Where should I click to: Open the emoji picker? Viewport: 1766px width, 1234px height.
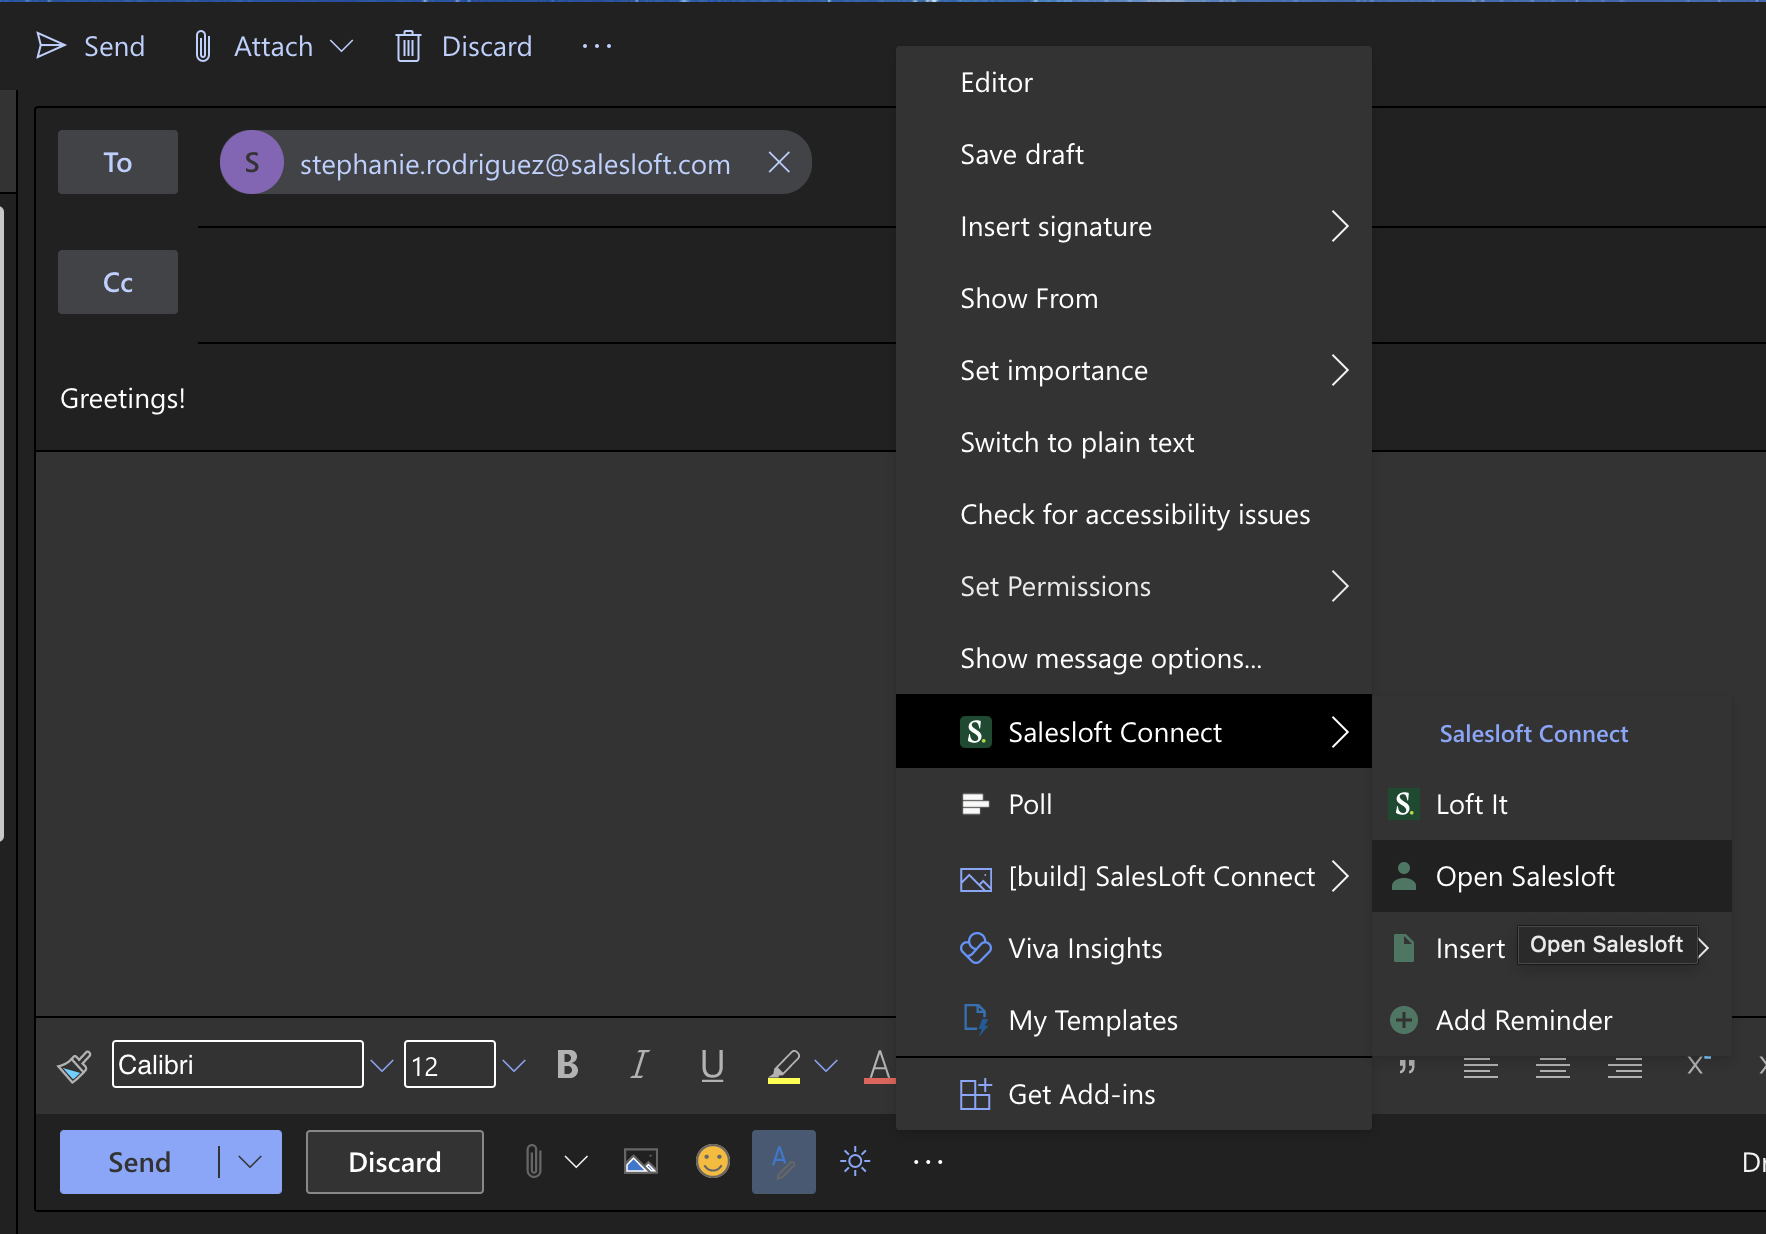713,1161
